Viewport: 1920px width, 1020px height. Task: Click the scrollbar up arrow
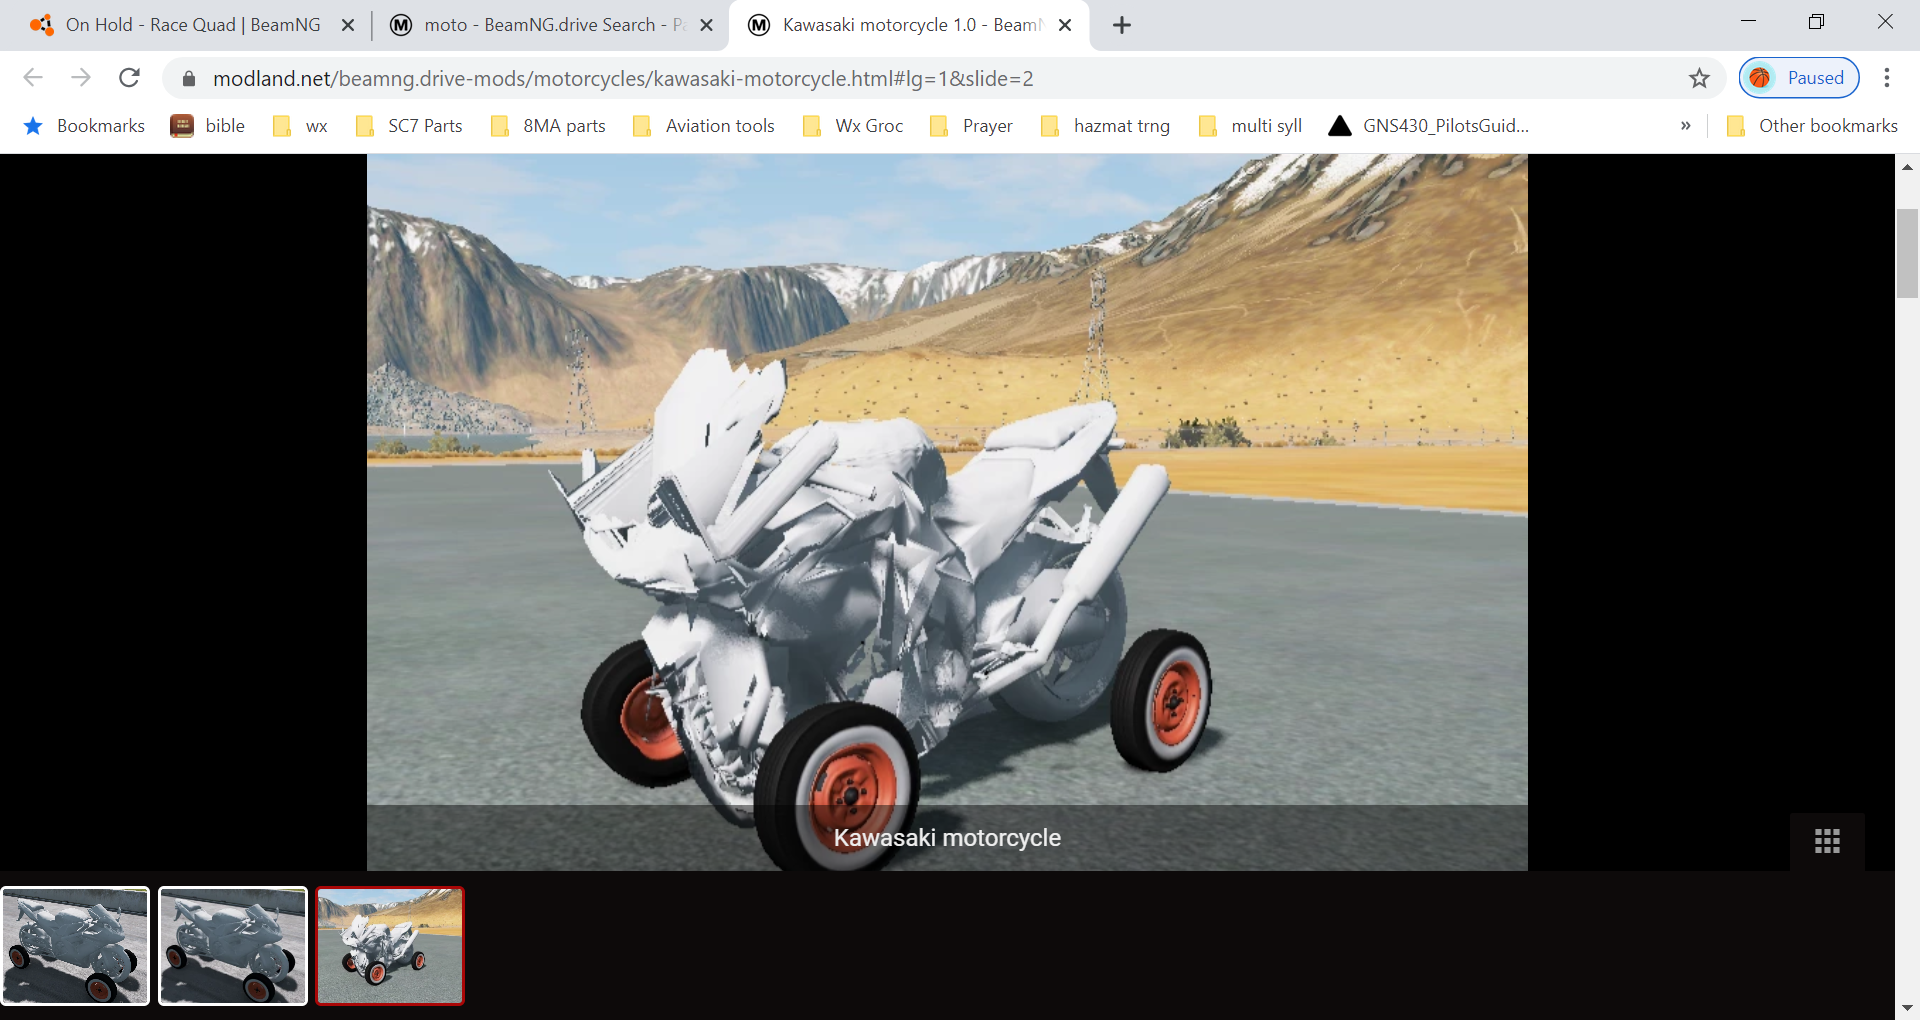[1907, 167]
